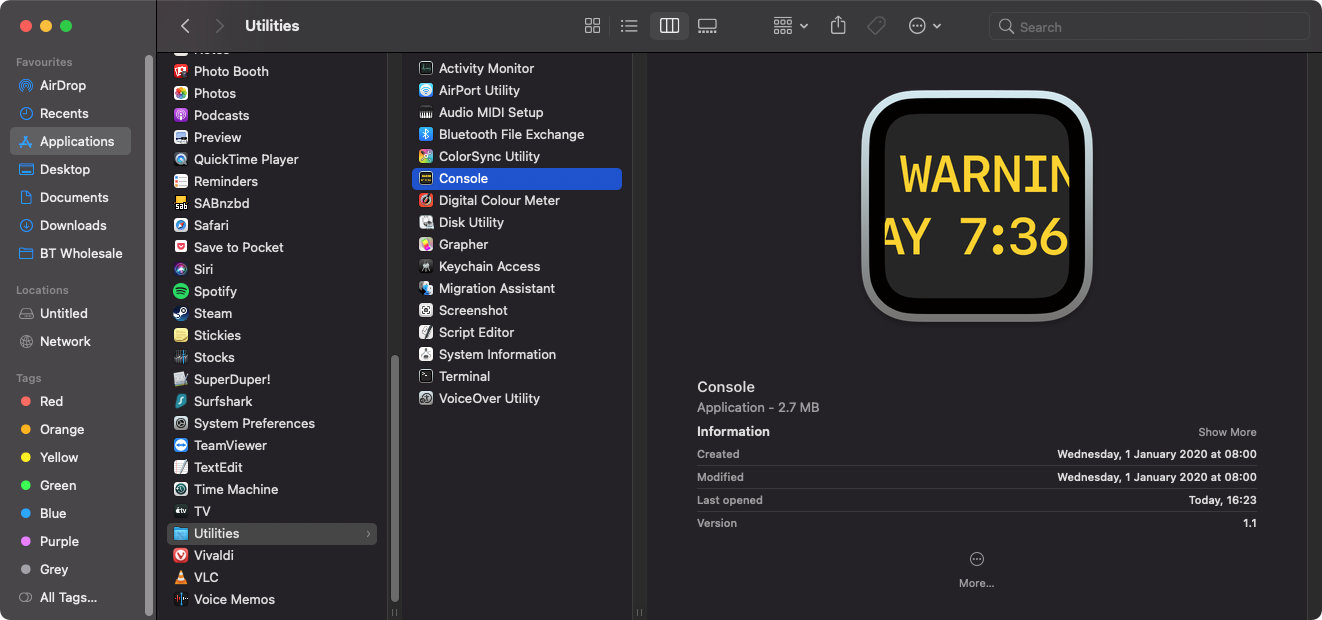Select the Podcasts app icon
Viewport: 1322px width, 620px height.
tap(181, 115)
